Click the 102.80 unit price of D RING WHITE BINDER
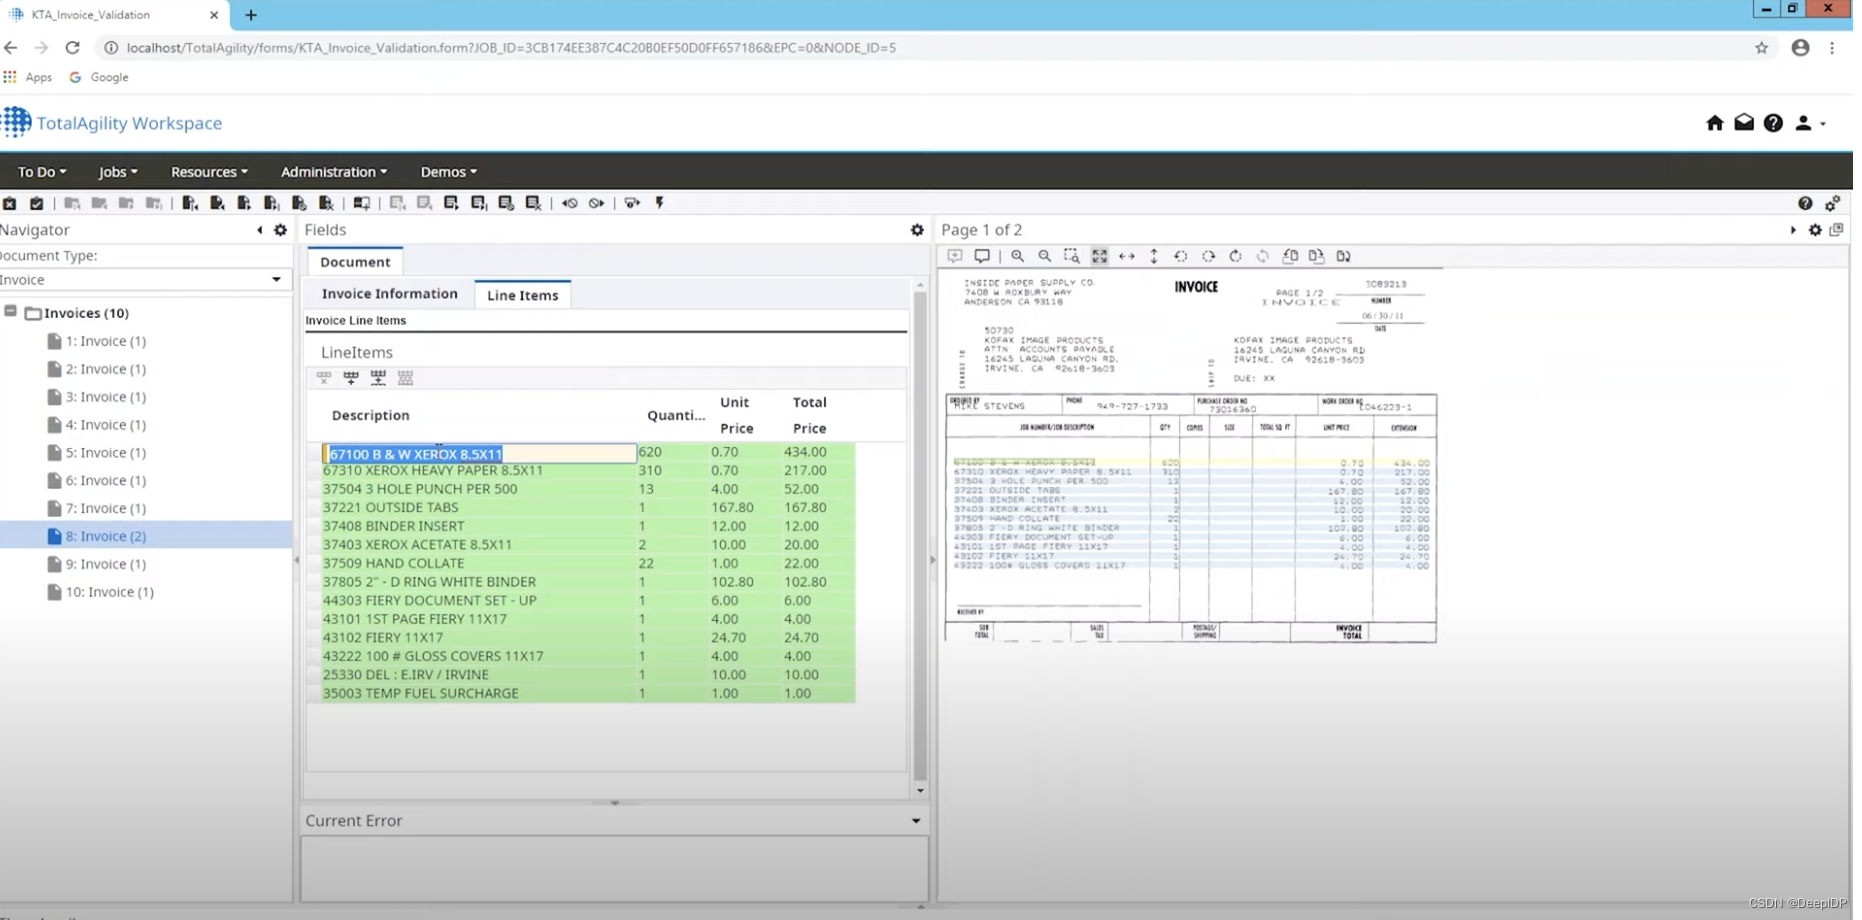The width and height of the screenshot is (1862, 920). [x=732, y=582]
